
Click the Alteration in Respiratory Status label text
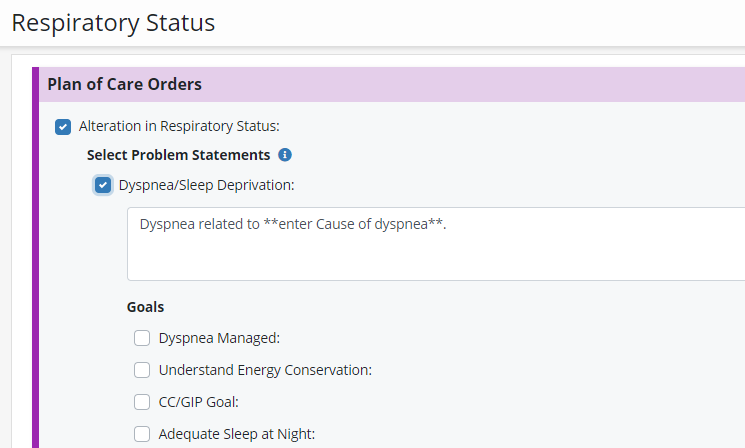coord(179,126)
